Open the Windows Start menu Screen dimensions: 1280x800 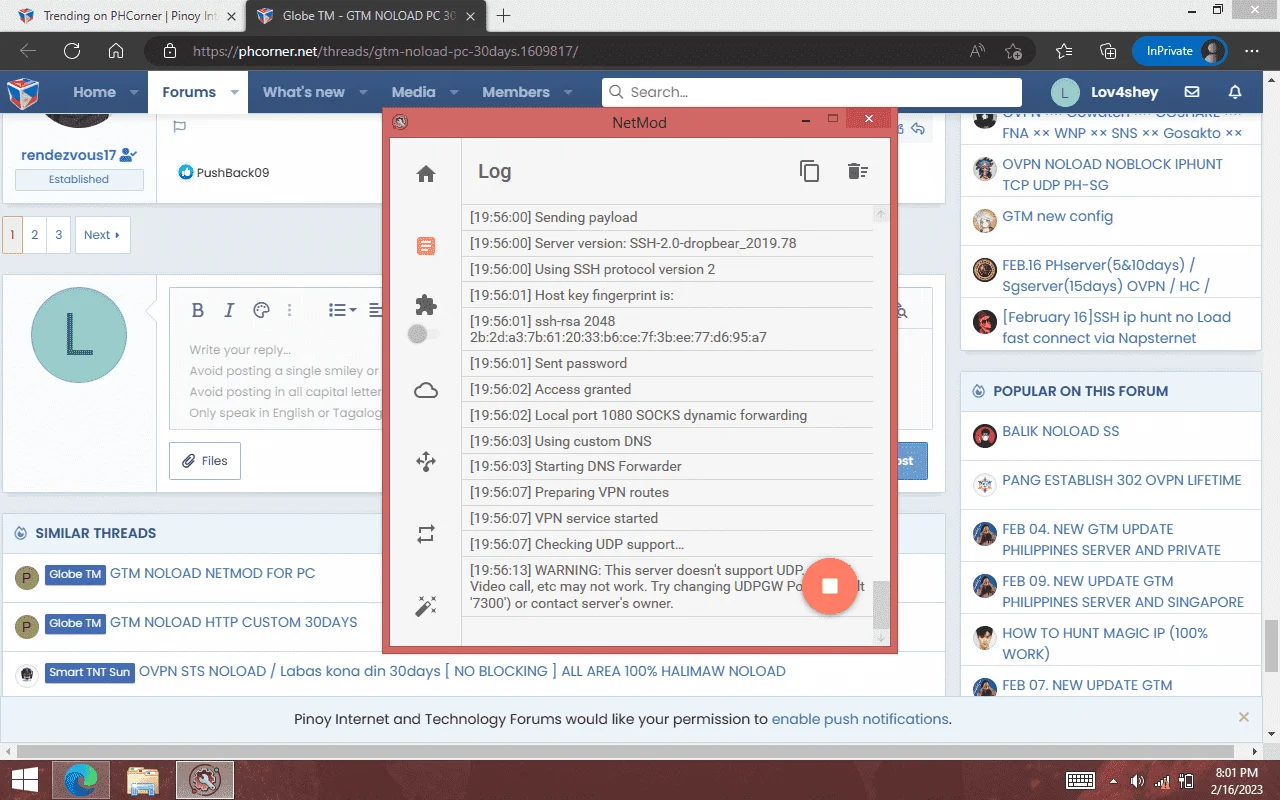click(25, 780)
